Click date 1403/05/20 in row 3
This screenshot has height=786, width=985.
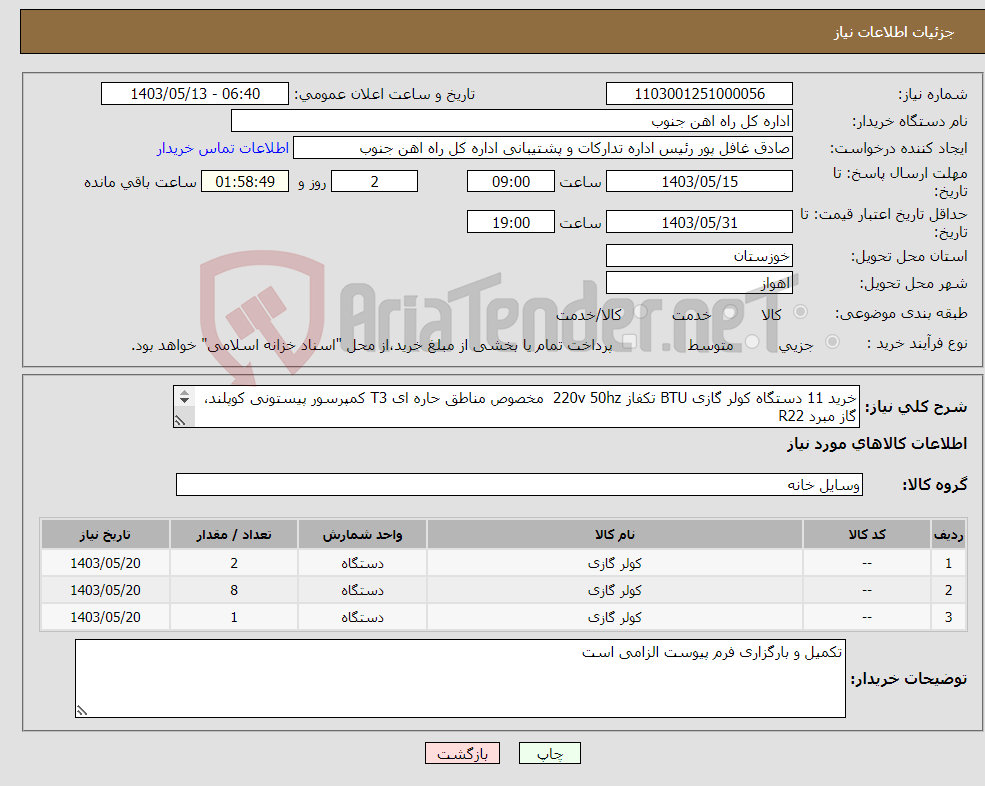click(x=105, y=617)
